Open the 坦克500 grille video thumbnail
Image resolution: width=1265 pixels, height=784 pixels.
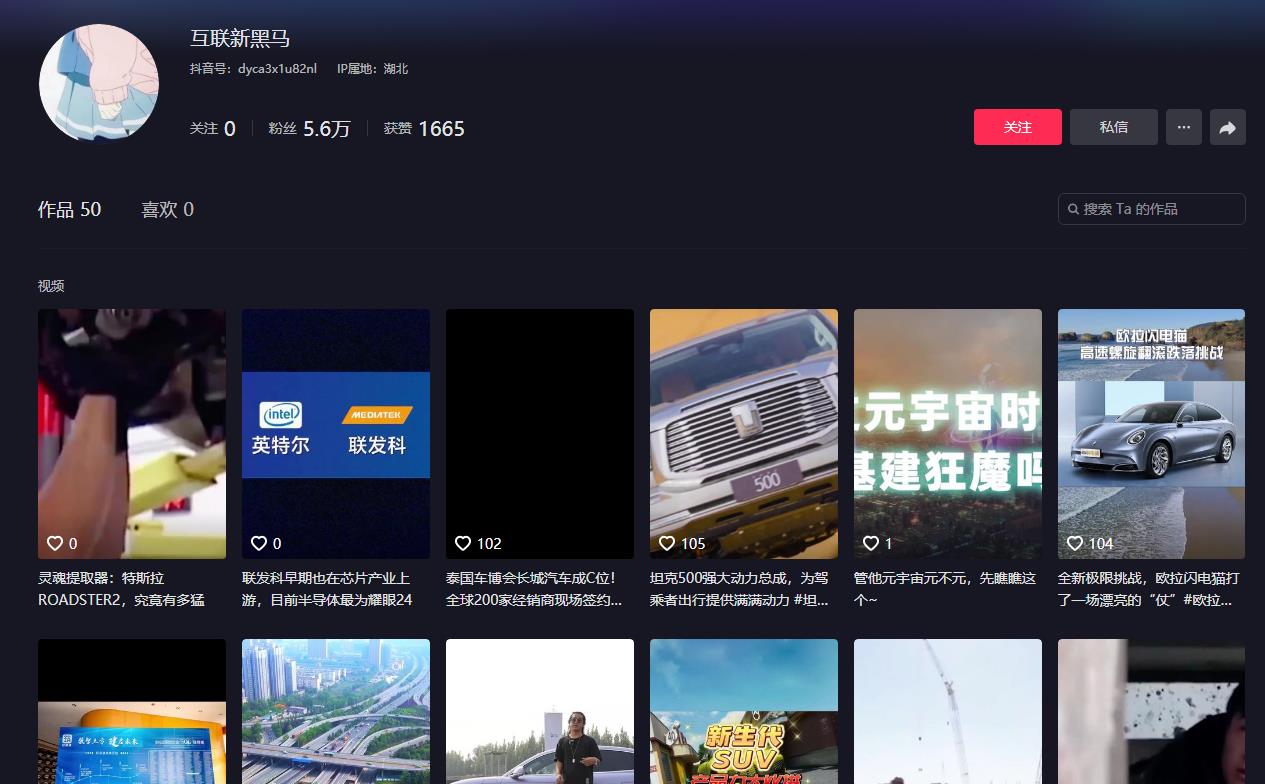pos(744,434)
